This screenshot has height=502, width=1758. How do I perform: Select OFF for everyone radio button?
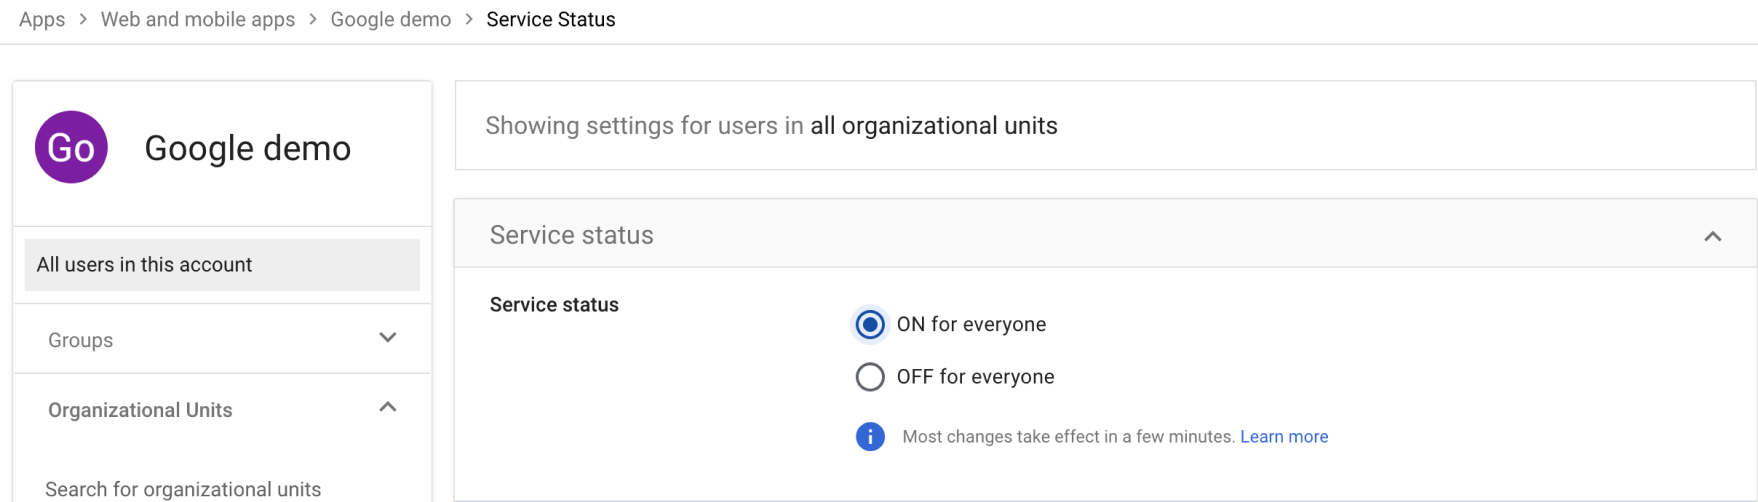870,377
